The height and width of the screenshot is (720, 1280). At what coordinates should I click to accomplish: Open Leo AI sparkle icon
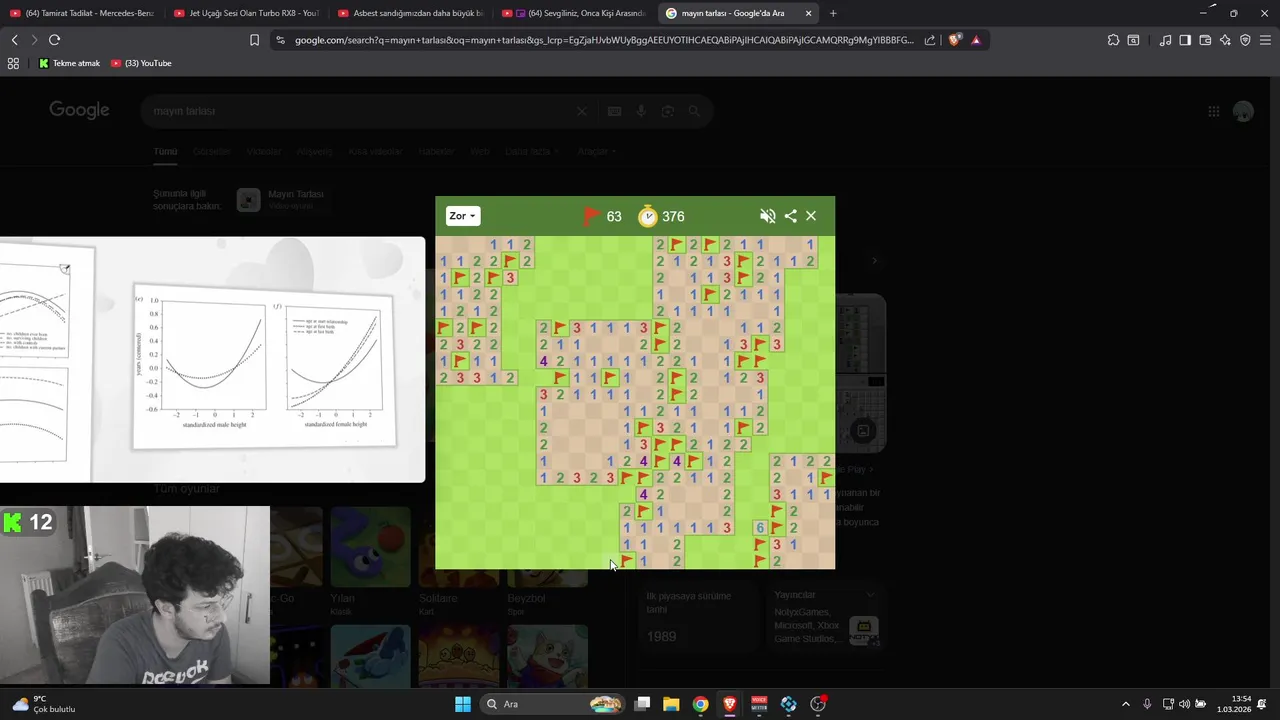click(x=1225, y=40)
